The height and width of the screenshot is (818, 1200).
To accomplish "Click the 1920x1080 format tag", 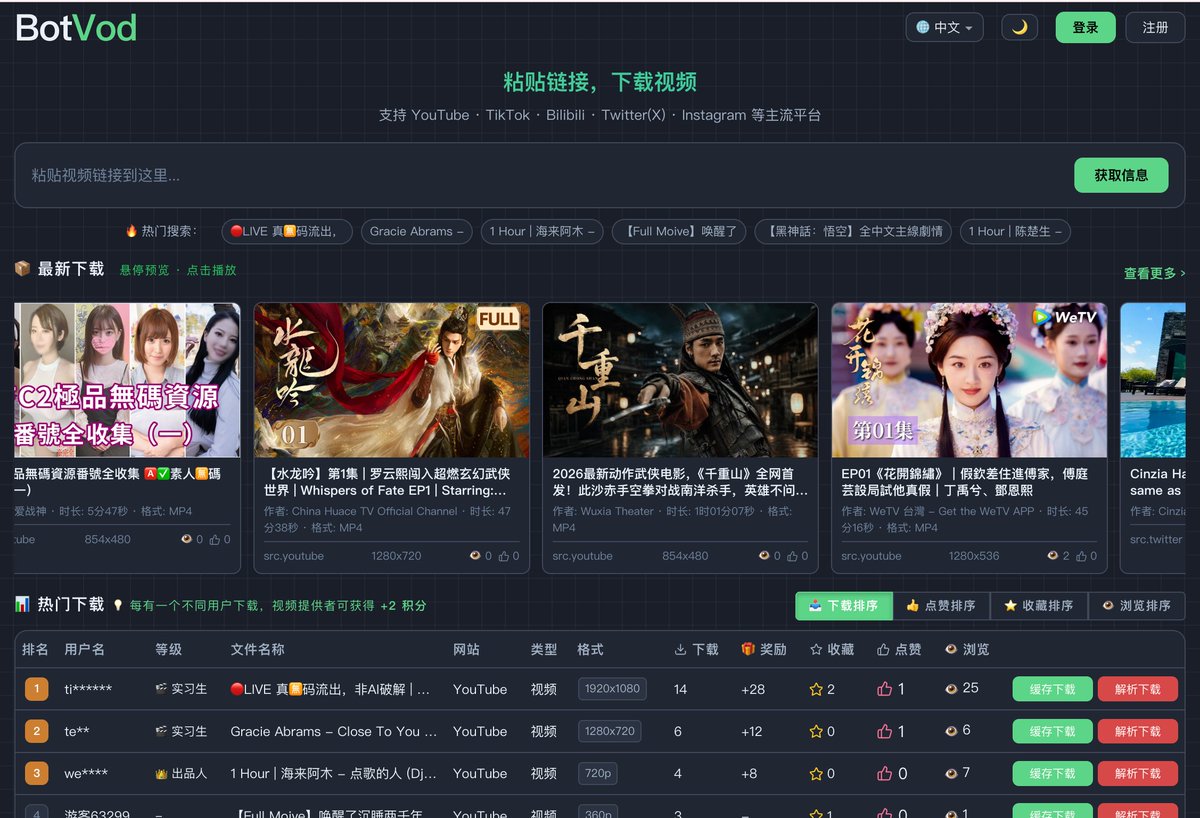I will (x=612, y=689).
